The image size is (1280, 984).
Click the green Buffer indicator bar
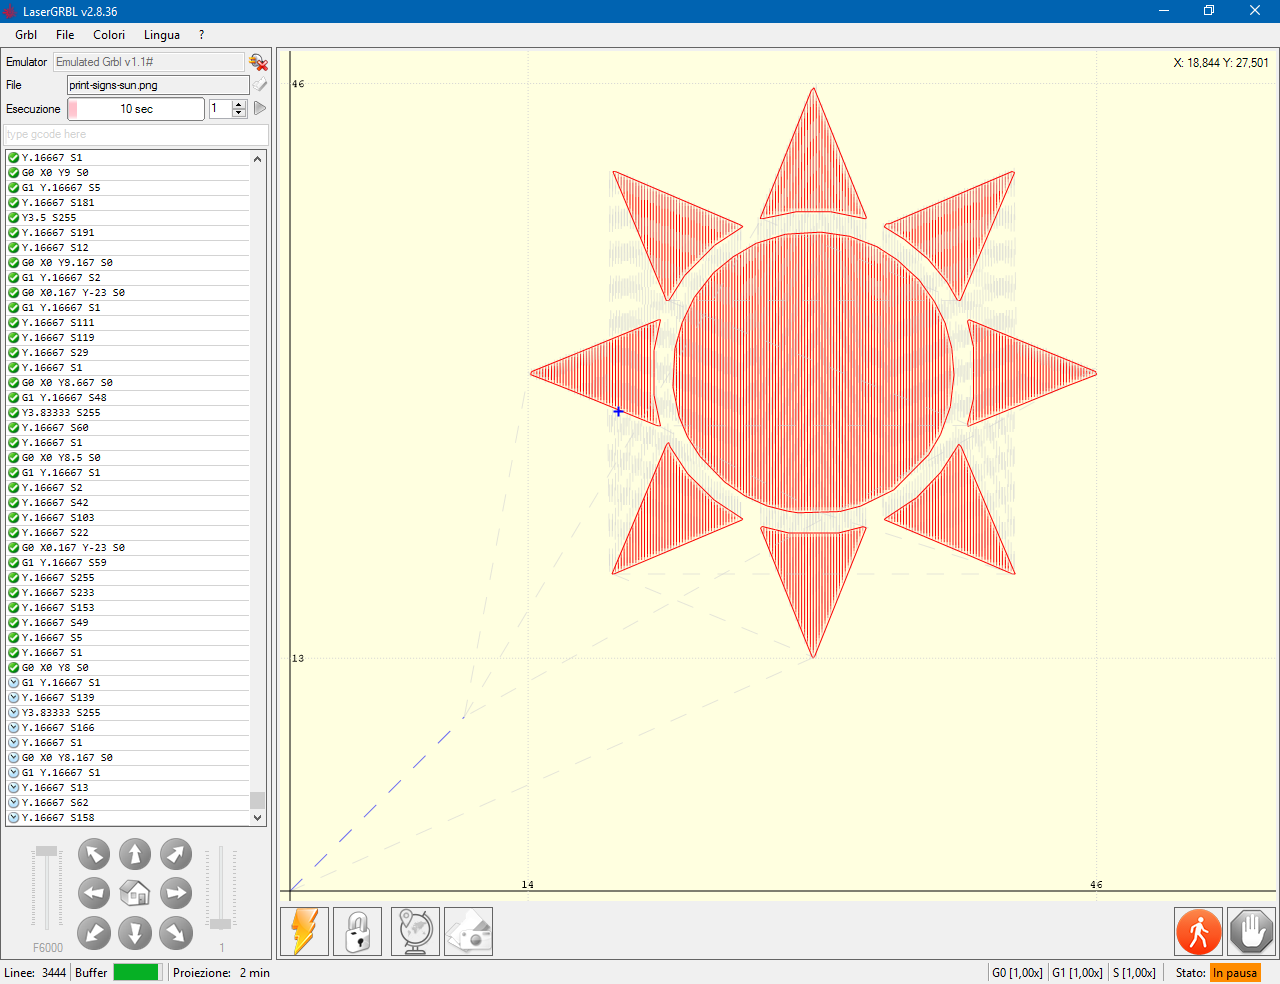coord(136,972)
